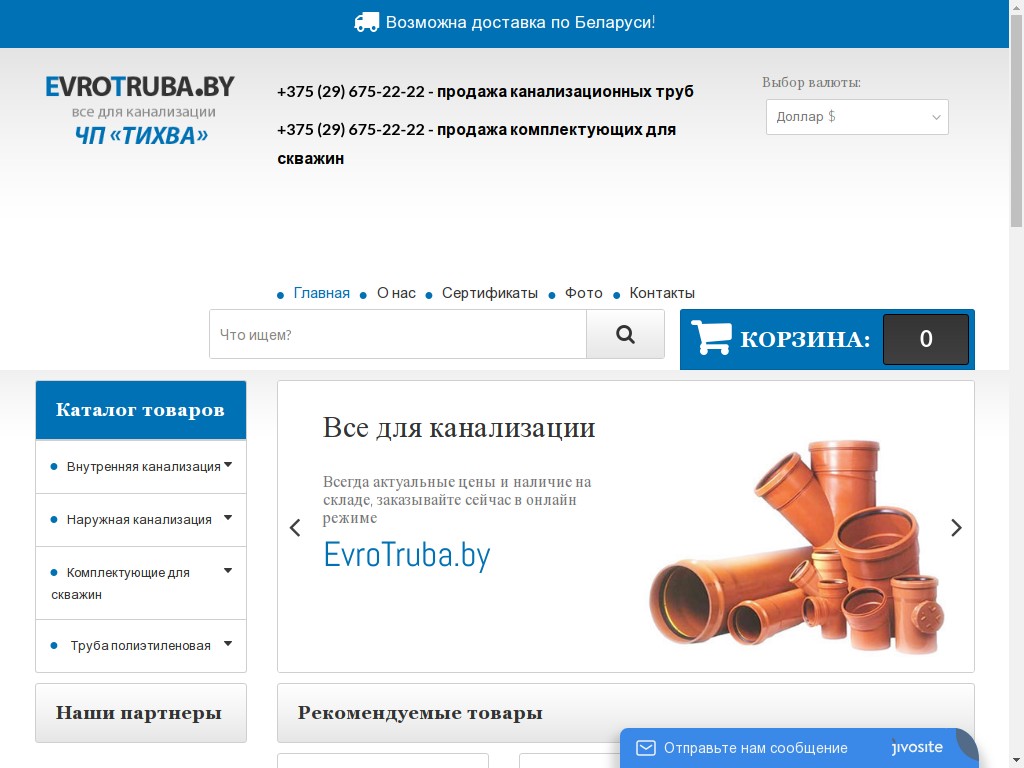Expand Комплектующие для скважин category arrow
1024x768 pixels.
[228, 571]
